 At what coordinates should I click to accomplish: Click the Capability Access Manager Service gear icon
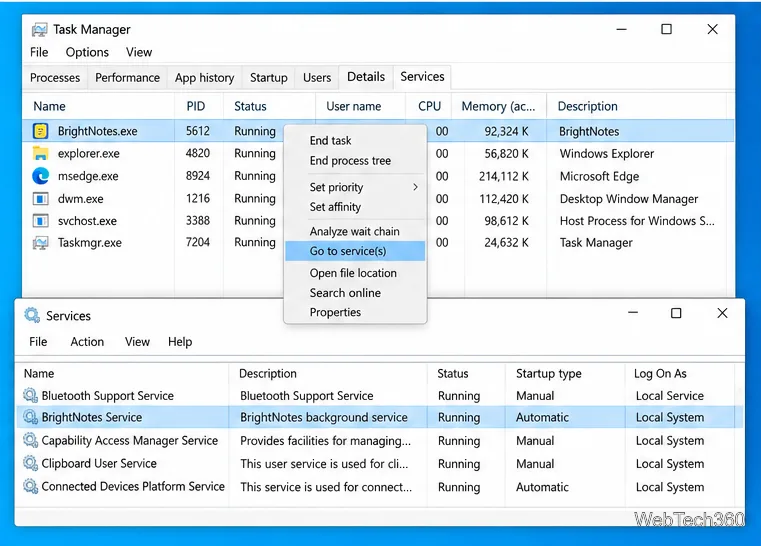pos(31,440)
